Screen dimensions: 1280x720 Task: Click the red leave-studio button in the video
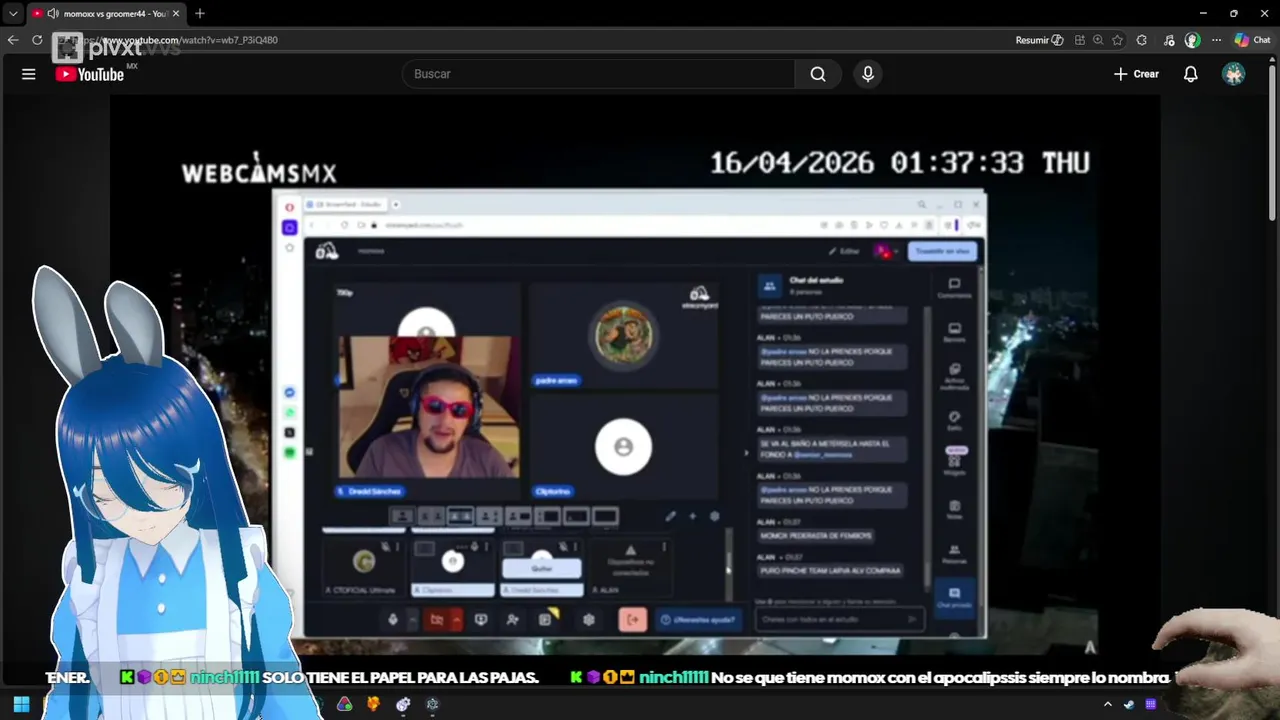(x=632, y=620)
